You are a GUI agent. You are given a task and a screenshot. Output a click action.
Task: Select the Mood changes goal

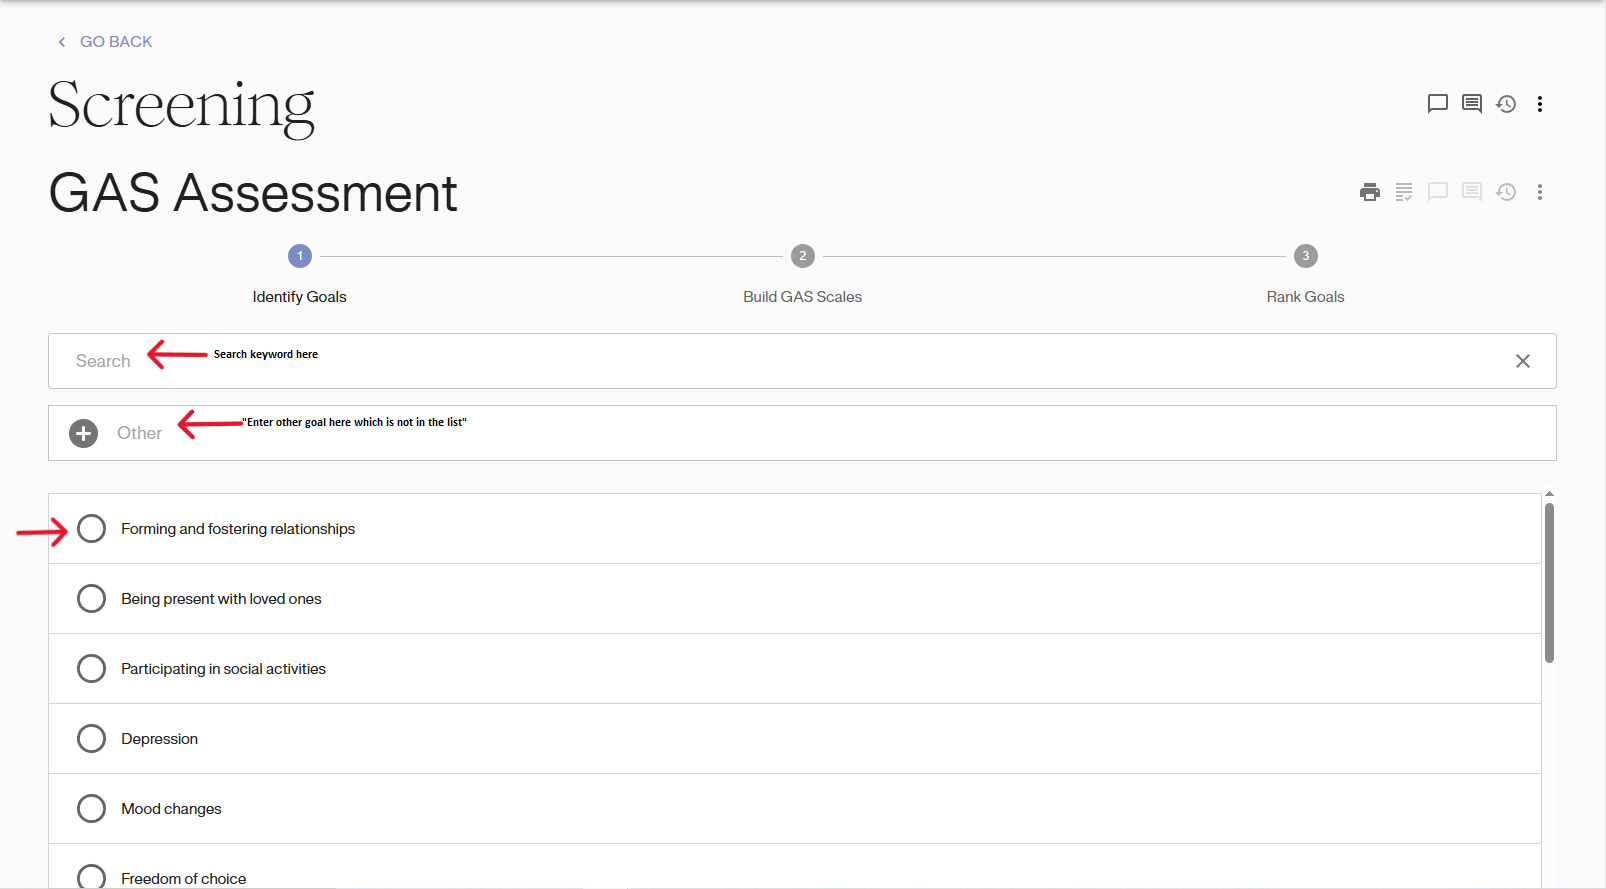coord(91,809)
